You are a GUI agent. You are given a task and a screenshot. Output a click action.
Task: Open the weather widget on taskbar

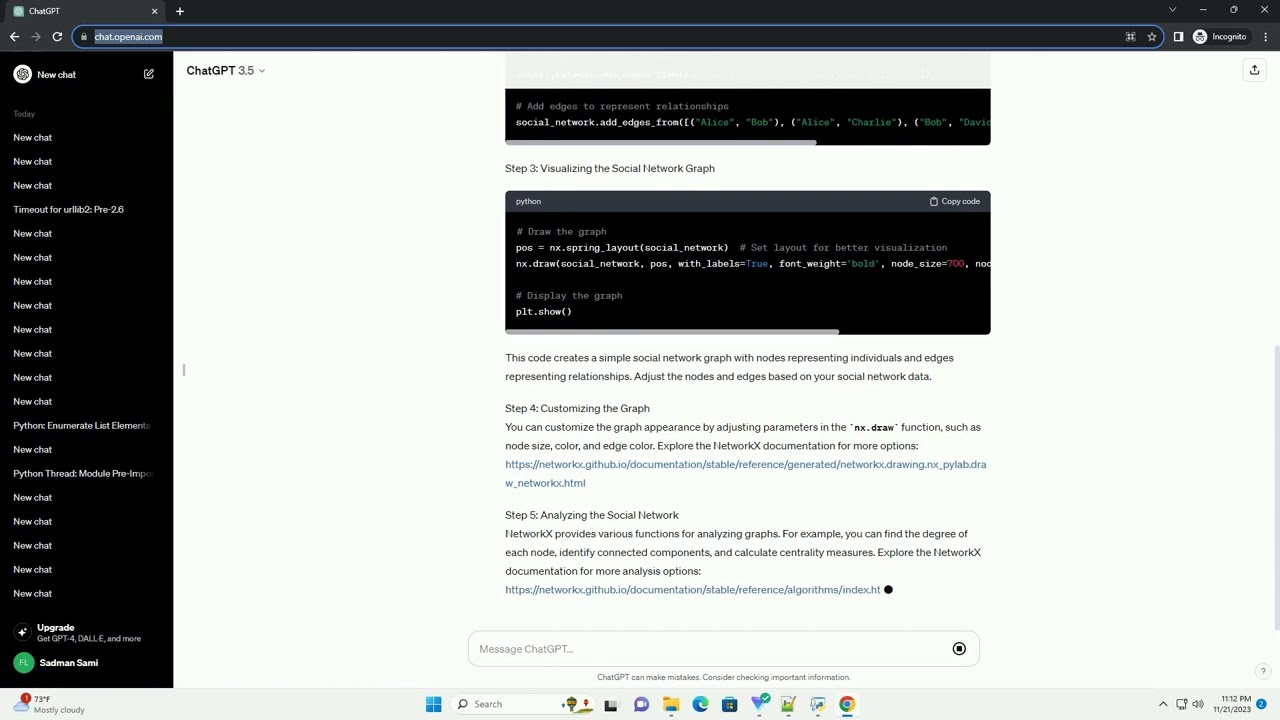48,704
